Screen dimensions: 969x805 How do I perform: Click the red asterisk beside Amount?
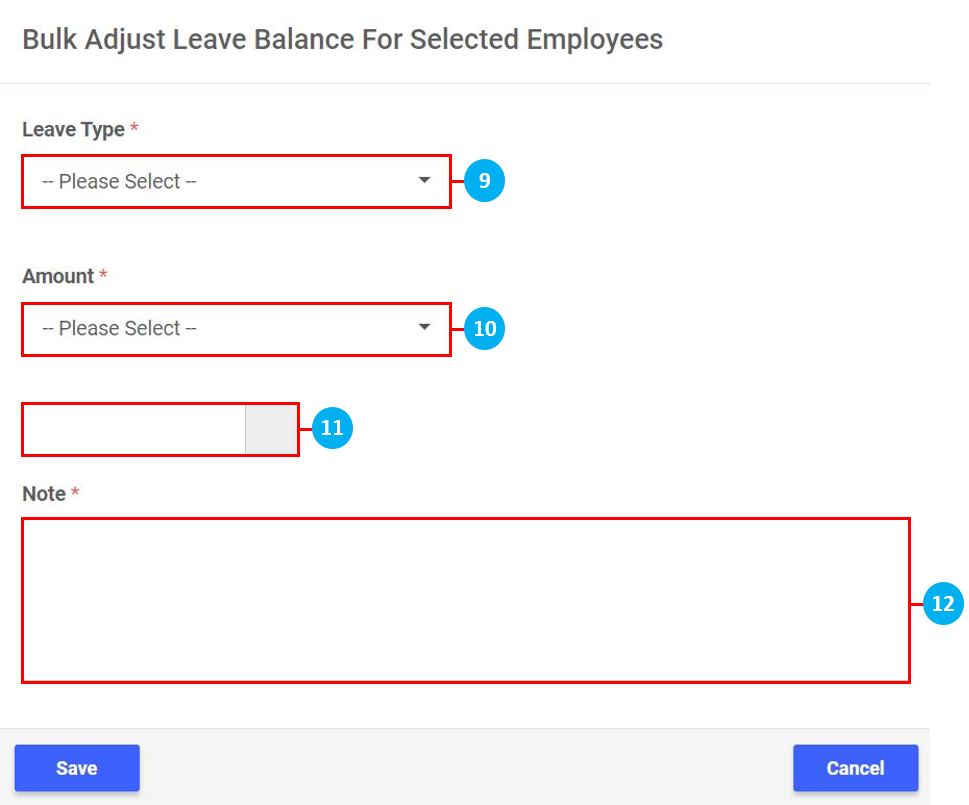(103, 276)
